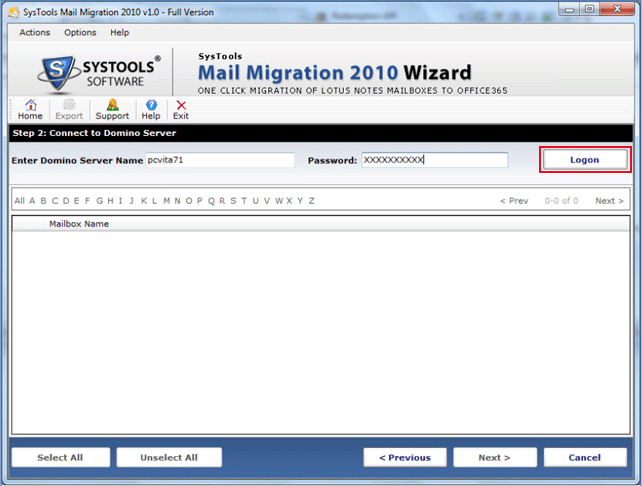Filter mailboxes by letter Y

coord(300,201)
